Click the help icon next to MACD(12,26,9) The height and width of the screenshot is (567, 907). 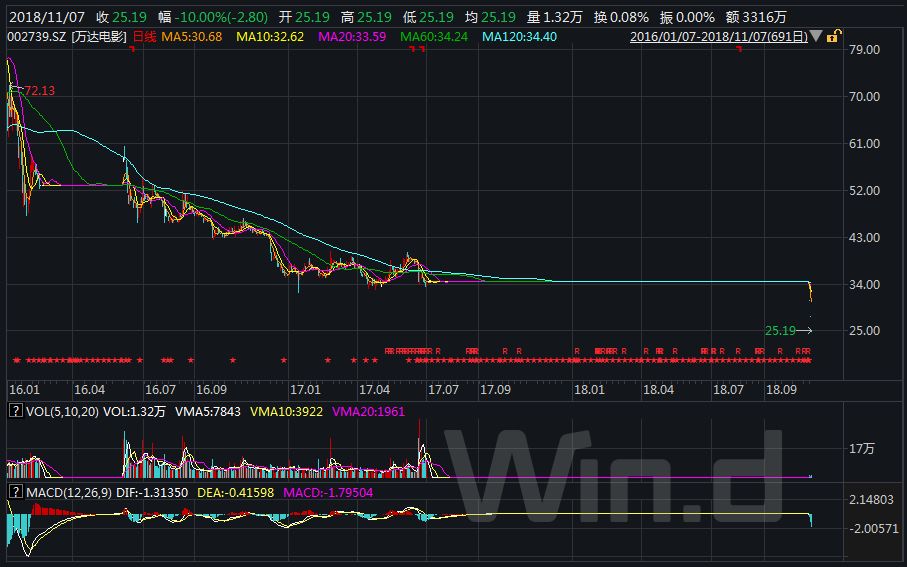pyautogui.click(x=14, y=492)
